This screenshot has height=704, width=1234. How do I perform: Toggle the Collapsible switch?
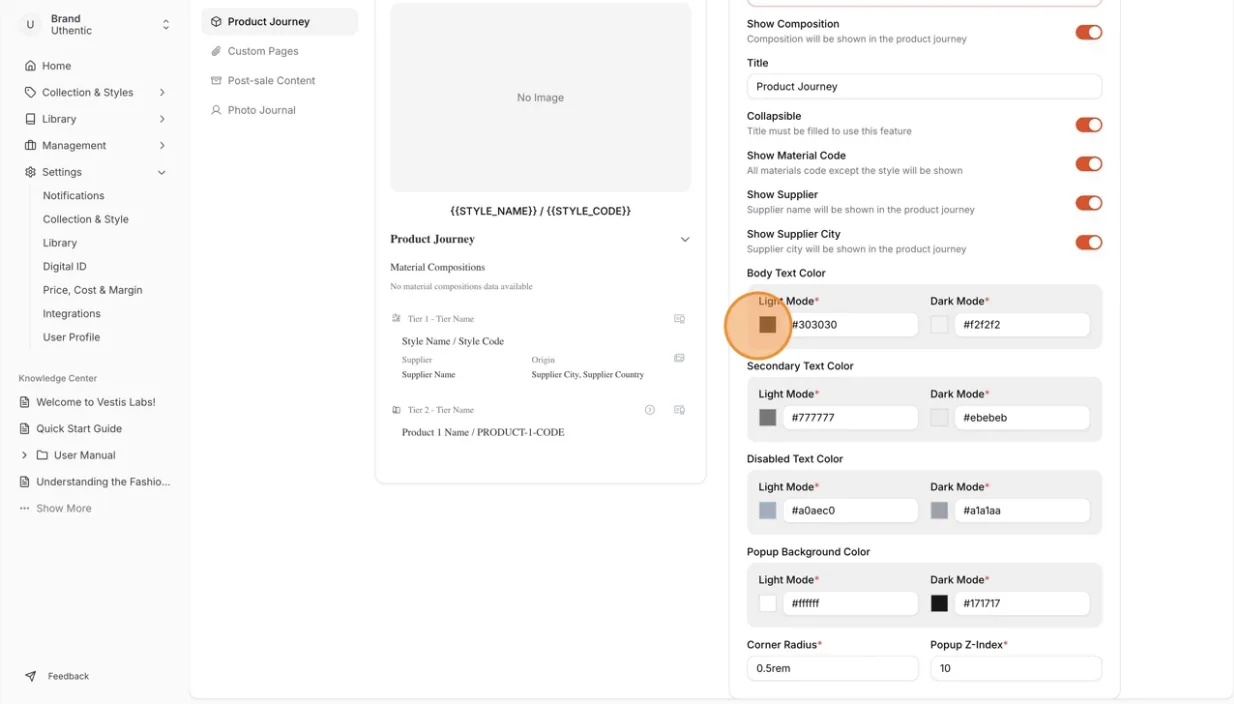tap(1088, 125)
